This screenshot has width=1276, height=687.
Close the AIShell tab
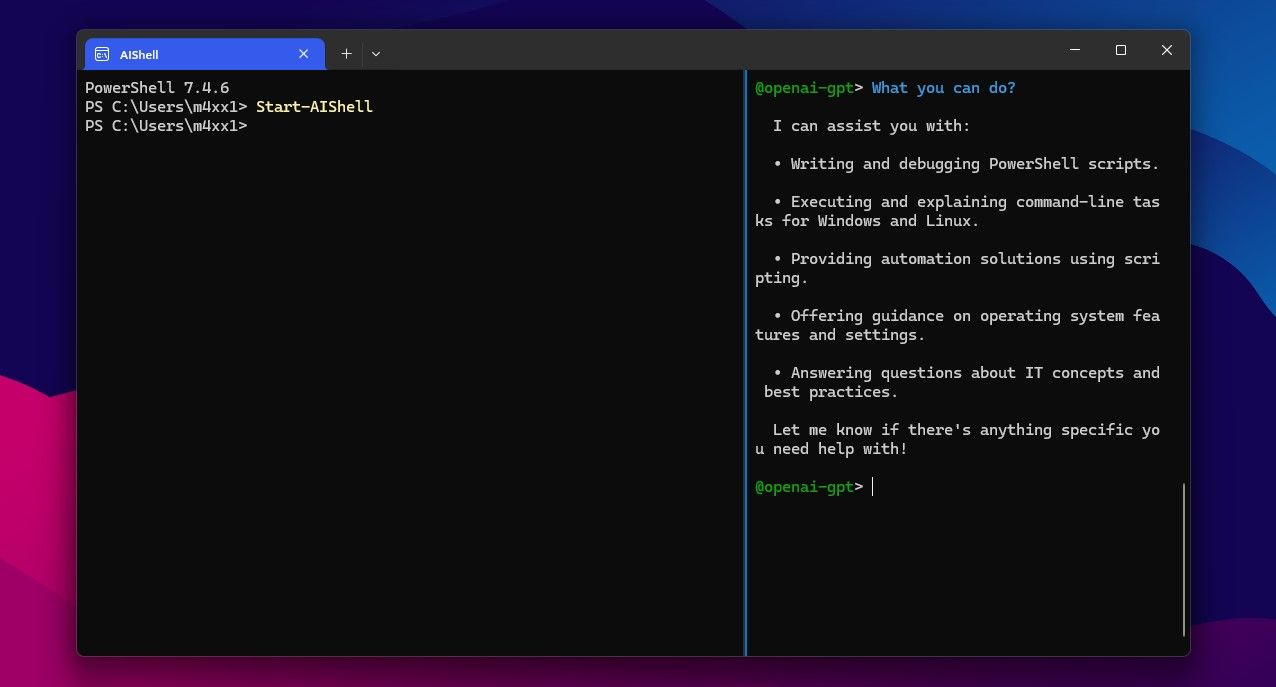coord(303,54)
